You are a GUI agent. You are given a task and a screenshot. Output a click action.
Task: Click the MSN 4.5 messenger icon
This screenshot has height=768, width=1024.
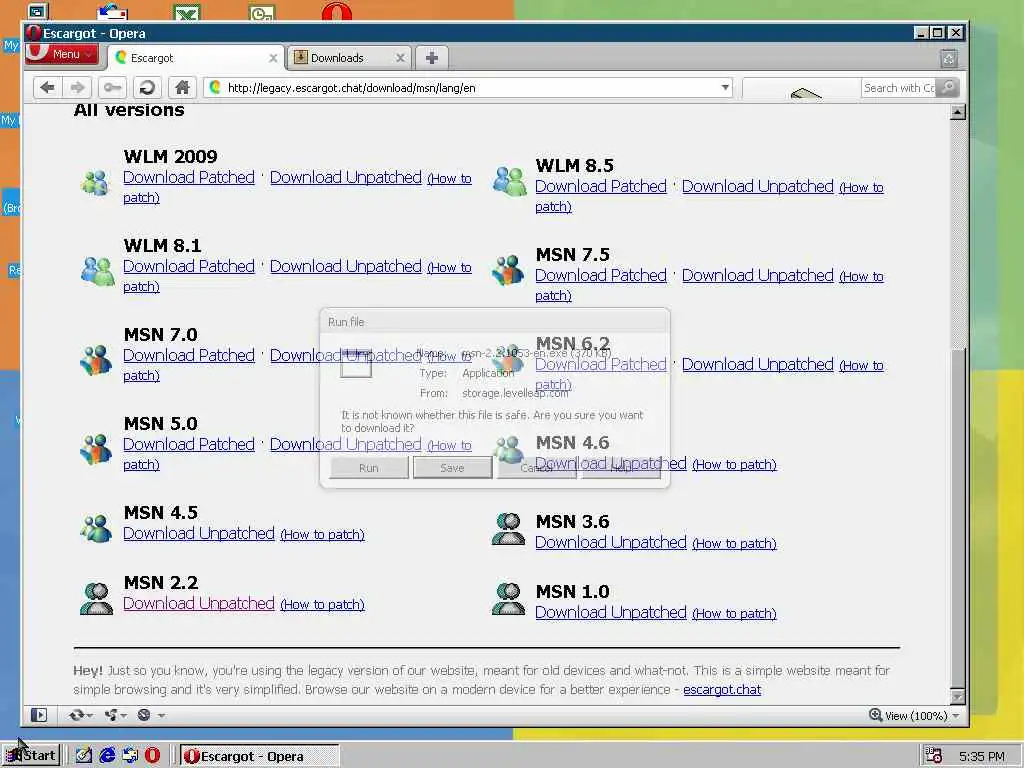coord(96,529)
